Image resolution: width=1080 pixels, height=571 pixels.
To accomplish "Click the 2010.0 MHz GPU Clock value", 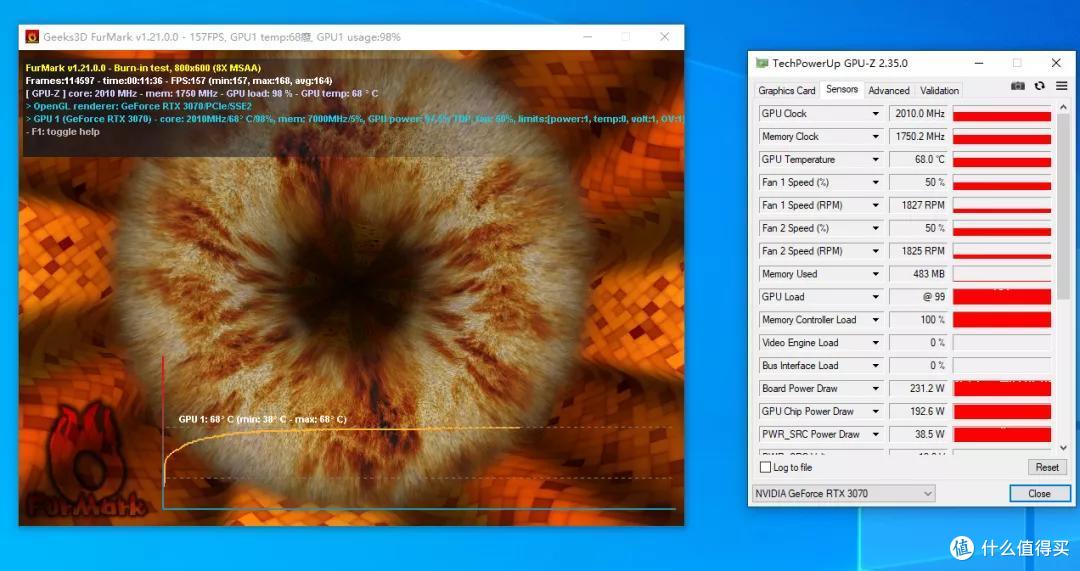I will [920, 114].
